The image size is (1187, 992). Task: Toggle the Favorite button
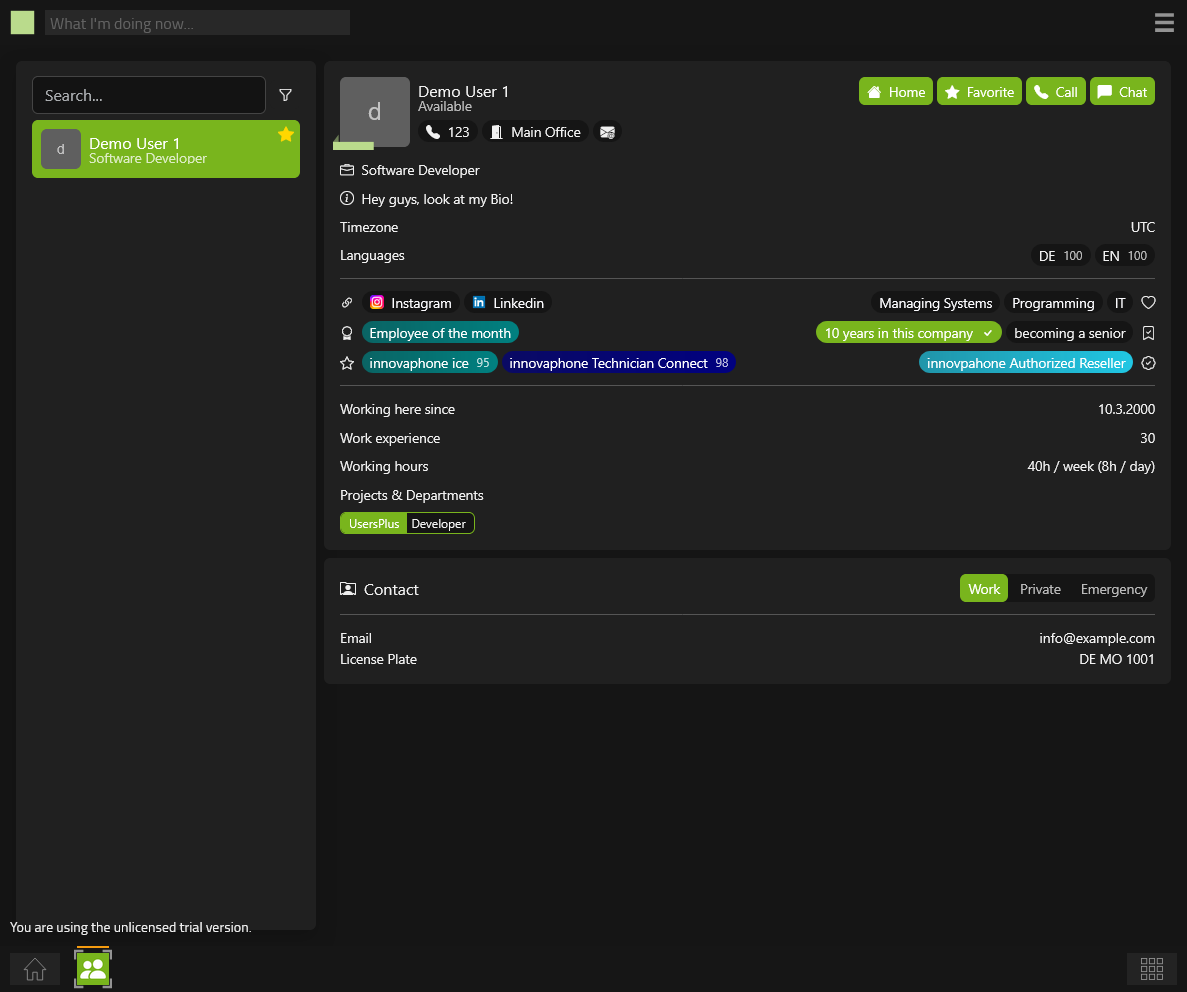979,92
